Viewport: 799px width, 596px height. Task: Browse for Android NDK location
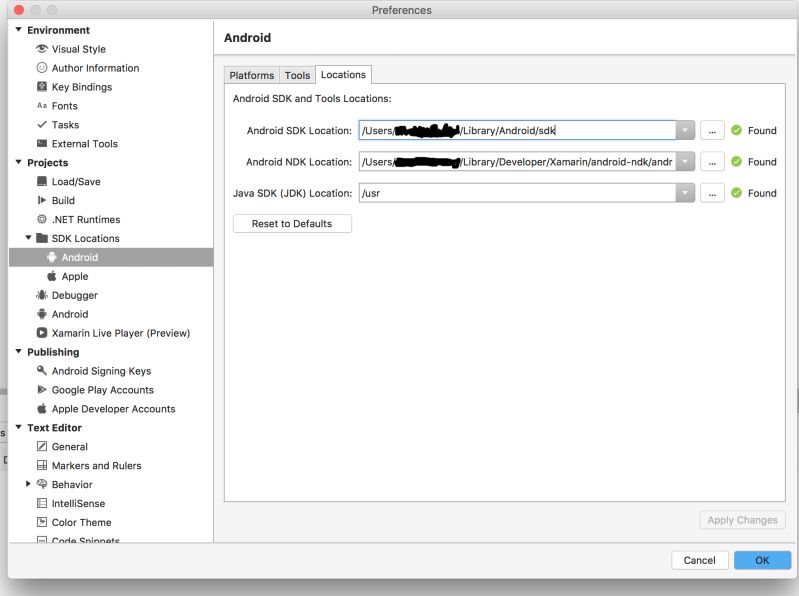pyautogui.click(x=712, y=162)
